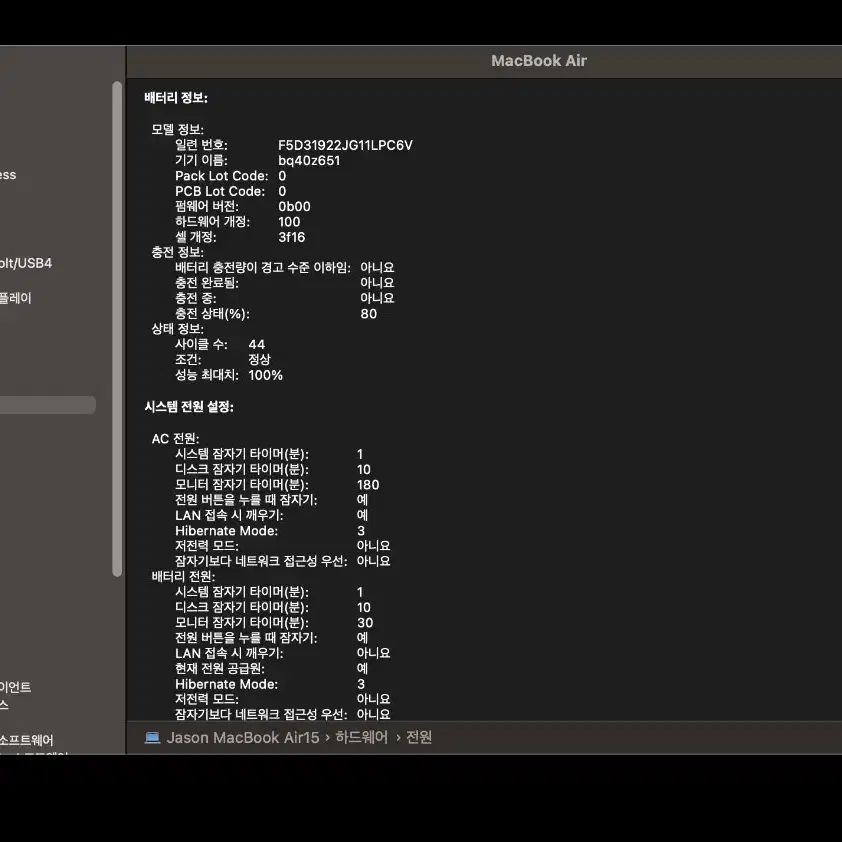This screenshot has width=842, height=842.
Task: Click cell revision value 3f16
Action: click(292, 237)
